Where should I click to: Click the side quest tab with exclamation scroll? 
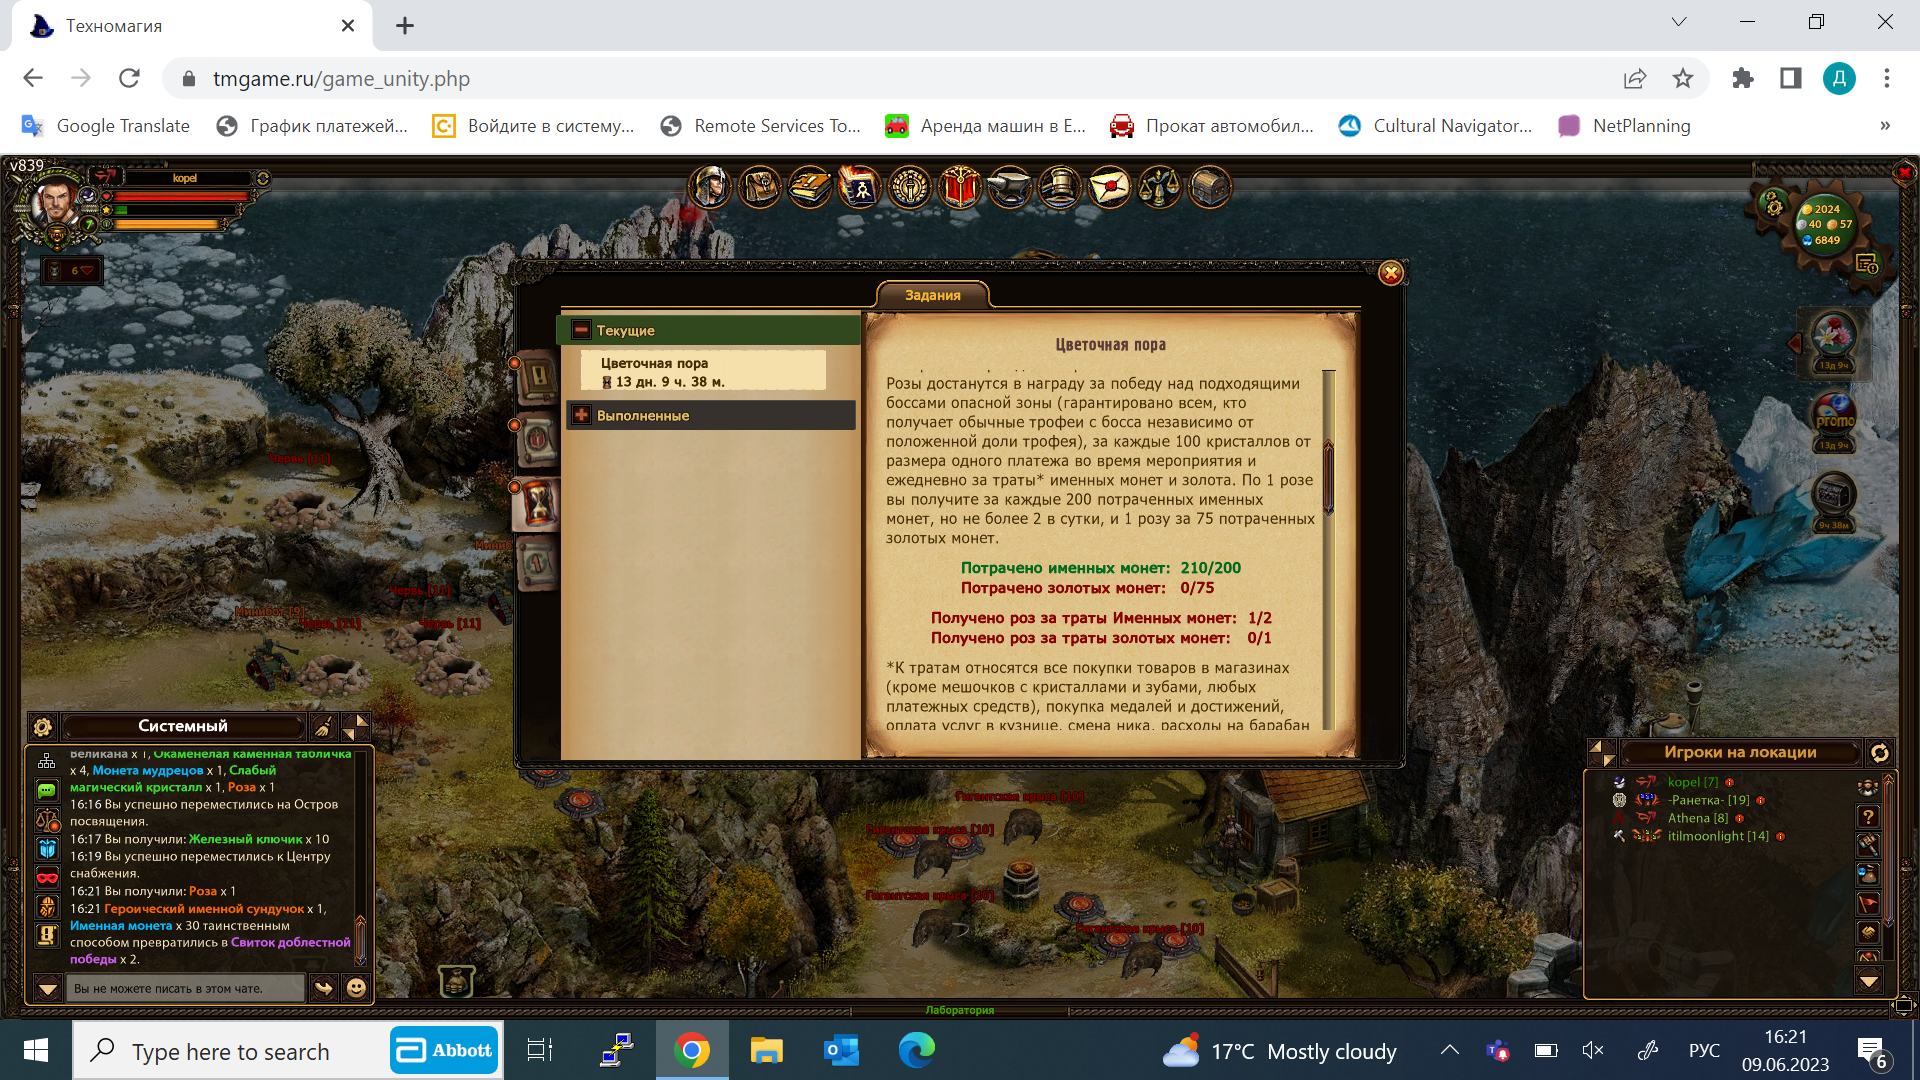click(x=538, y=377)
